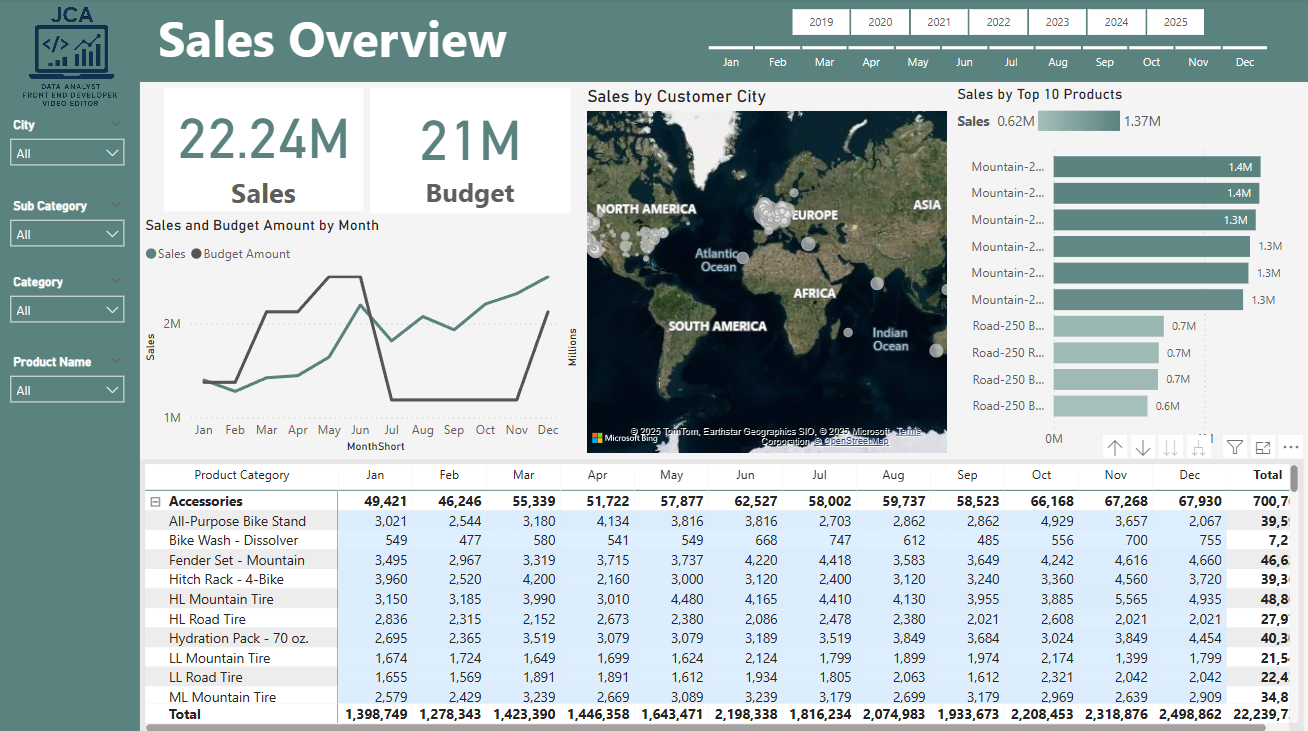The image size is (1308, 731).
Task: Click the Product Category column header
Action: pos(242,475)
